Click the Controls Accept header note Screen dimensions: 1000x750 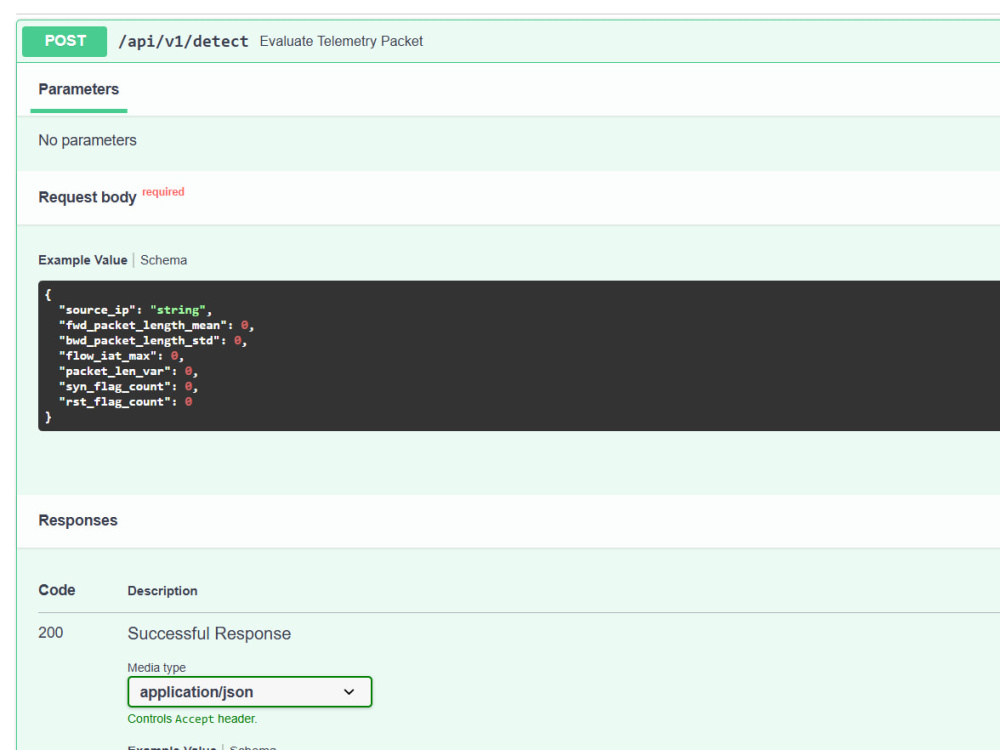[193, 719]
